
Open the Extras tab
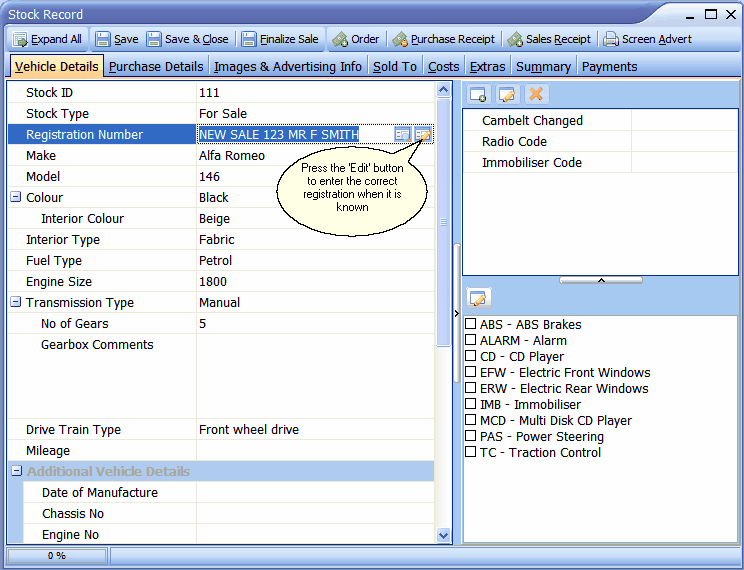[487, 66]
